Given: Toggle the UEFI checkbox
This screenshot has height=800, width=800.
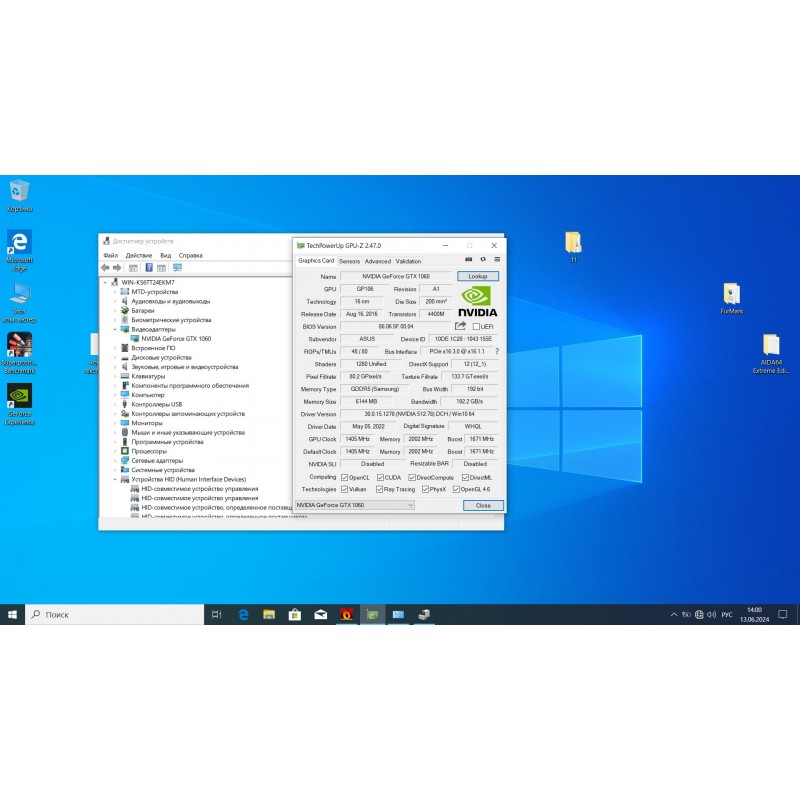Looking at the screenshot, I should pos(476,327).
